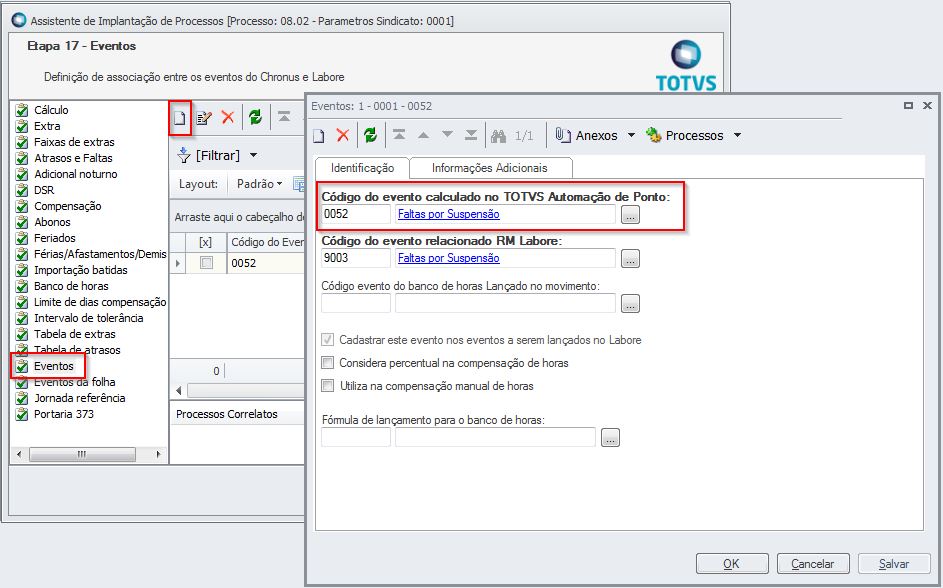Create a new event record with the New icon
The image size is (943, 588).
(x=179, y=117)
